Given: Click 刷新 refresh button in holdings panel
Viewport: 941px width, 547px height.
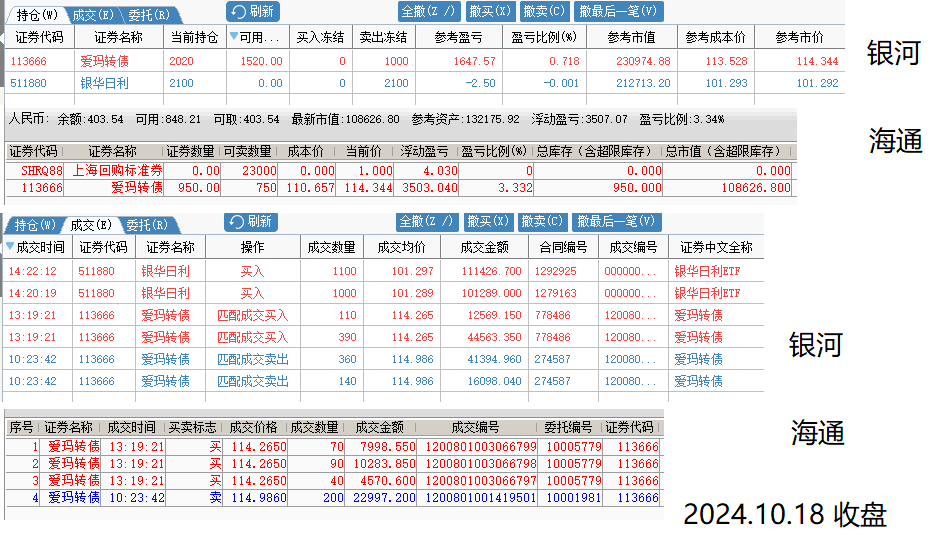Looking at the screenshot, I should 253,12.
